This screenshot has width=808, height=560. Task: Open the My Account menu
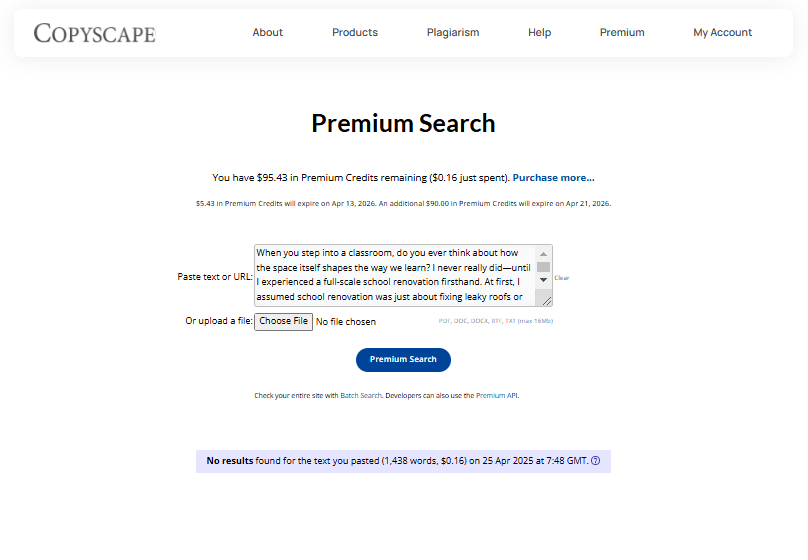tap(722, 32)
